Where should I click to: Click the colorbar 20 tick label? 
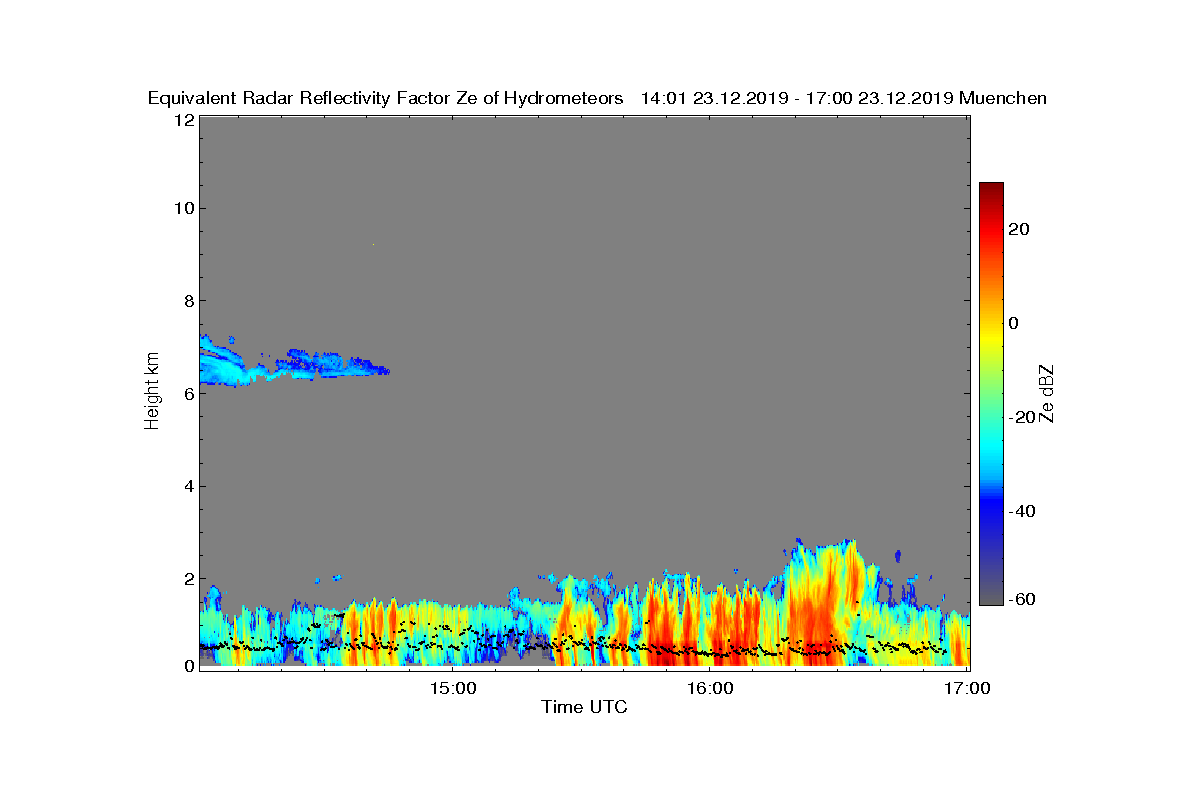coord(1021,229)
